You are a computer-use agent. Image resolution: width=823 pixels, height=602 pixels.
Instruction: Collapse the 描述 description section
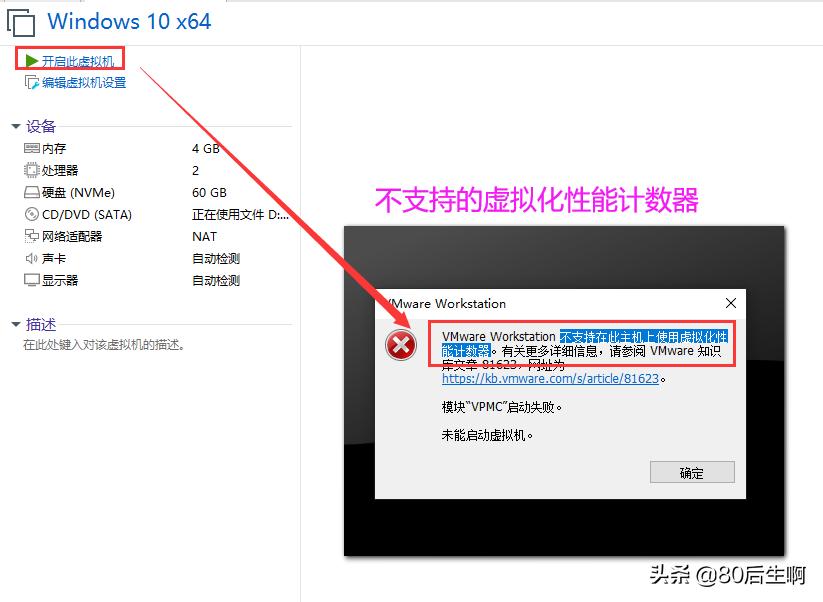pyautogui.click(x=14, y=322)
